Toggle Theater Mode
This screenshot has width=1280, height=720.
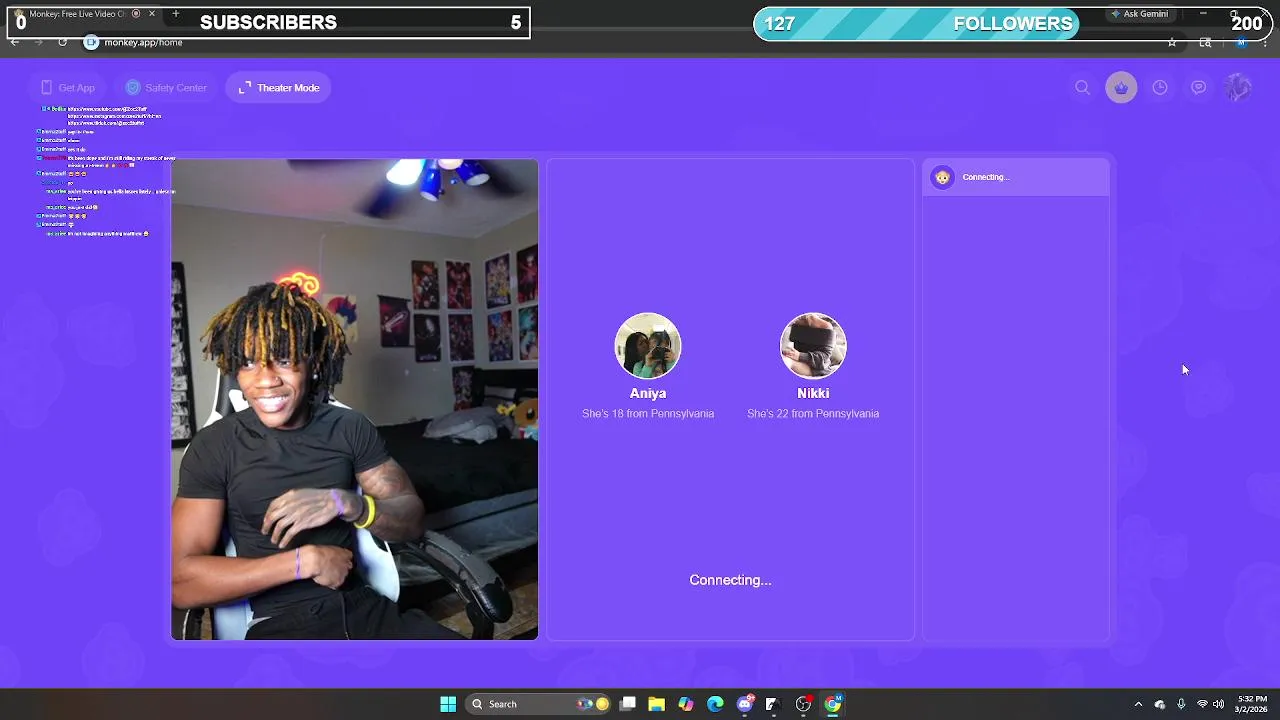tap(279, 88)
